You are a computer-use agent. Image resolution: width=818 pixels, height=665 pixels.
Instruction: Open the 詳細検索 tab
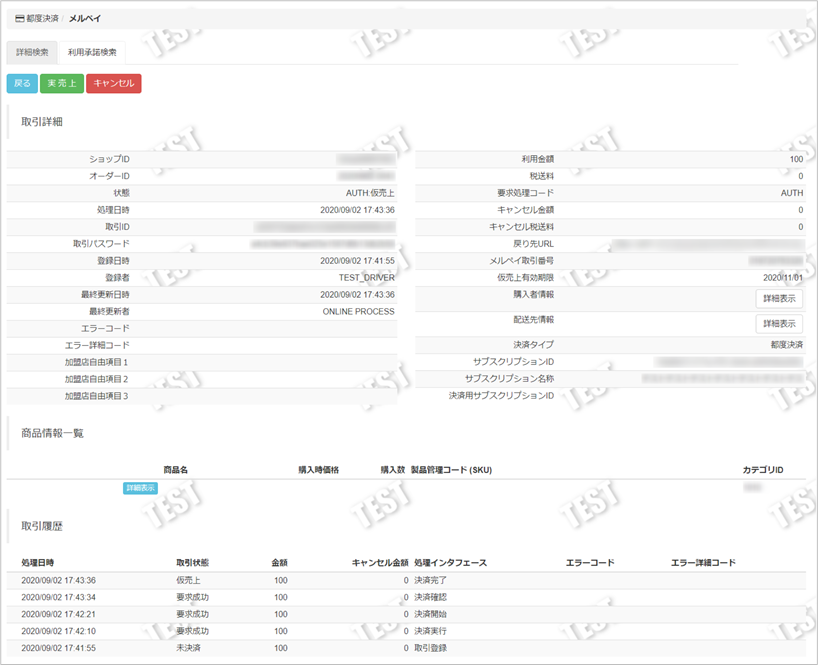[32, 52]
